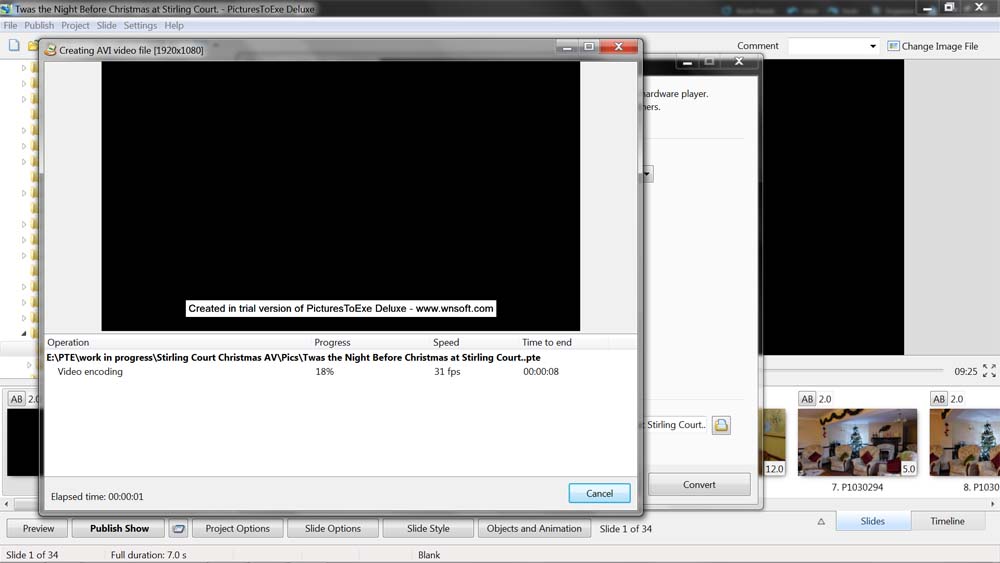This screenshot has height=563, width=1000.
Task: Switch to the Slides tab
Action: pyautogui.click(x=872, y=521)
